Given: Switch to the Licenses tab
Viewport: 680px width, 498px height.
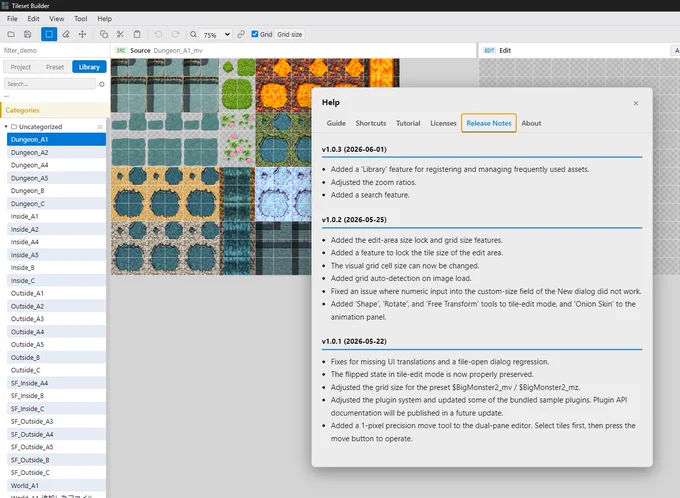Looking at the screenshot, I should (443, 123).
